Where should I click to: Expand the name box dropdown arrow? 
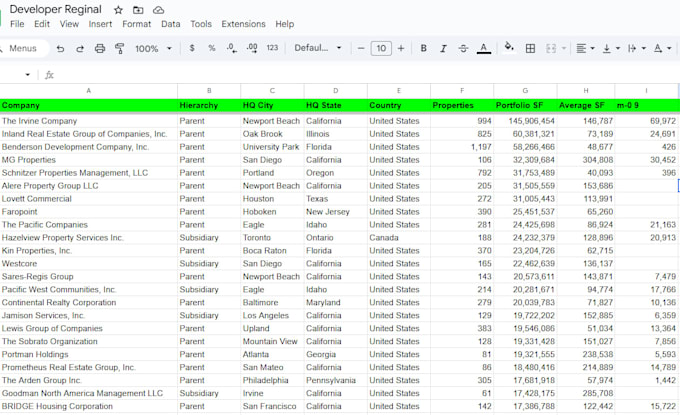(28, 75)
